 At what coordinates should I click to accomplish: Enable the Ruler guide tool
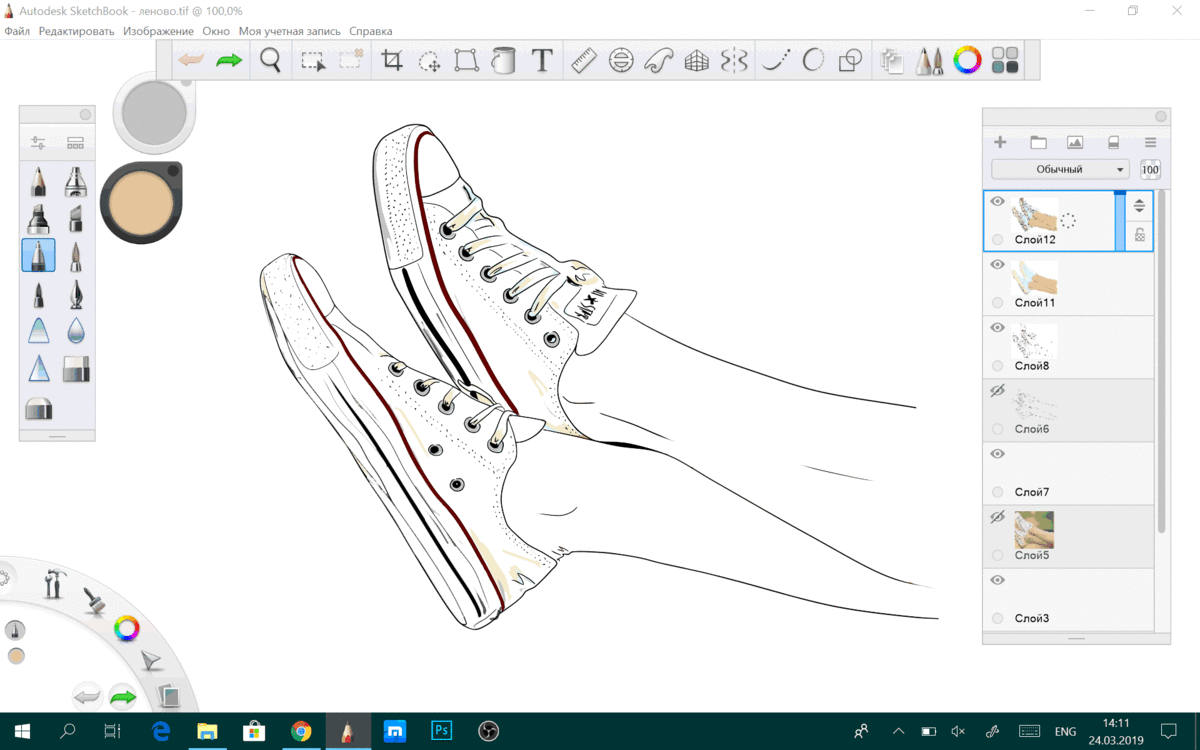point(584,61)
